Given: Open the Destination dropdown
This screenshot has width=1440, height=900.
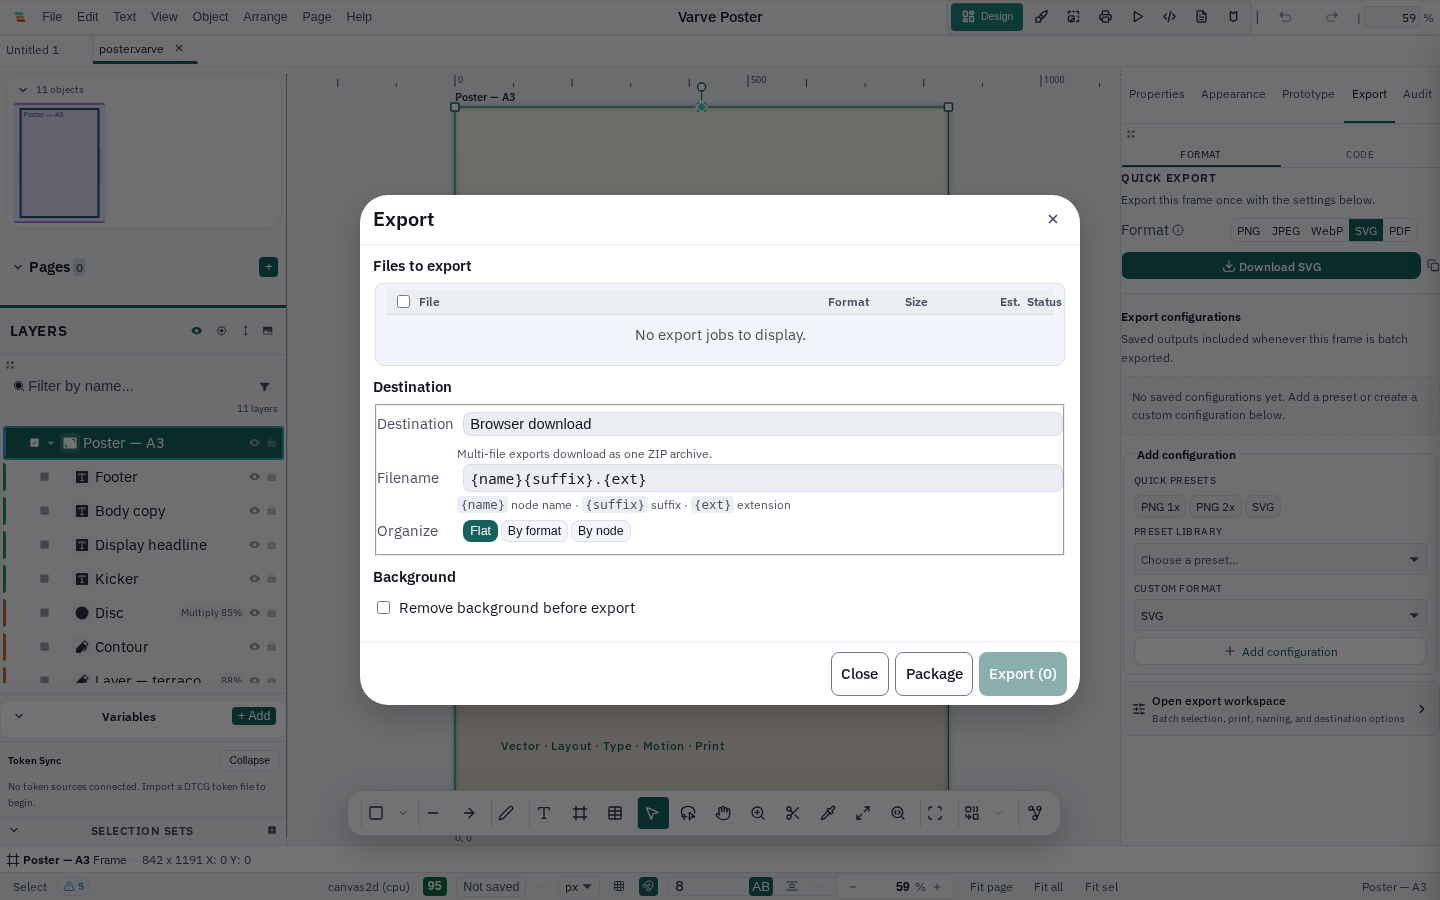Looking at the screenshot, I should point(762,424).
